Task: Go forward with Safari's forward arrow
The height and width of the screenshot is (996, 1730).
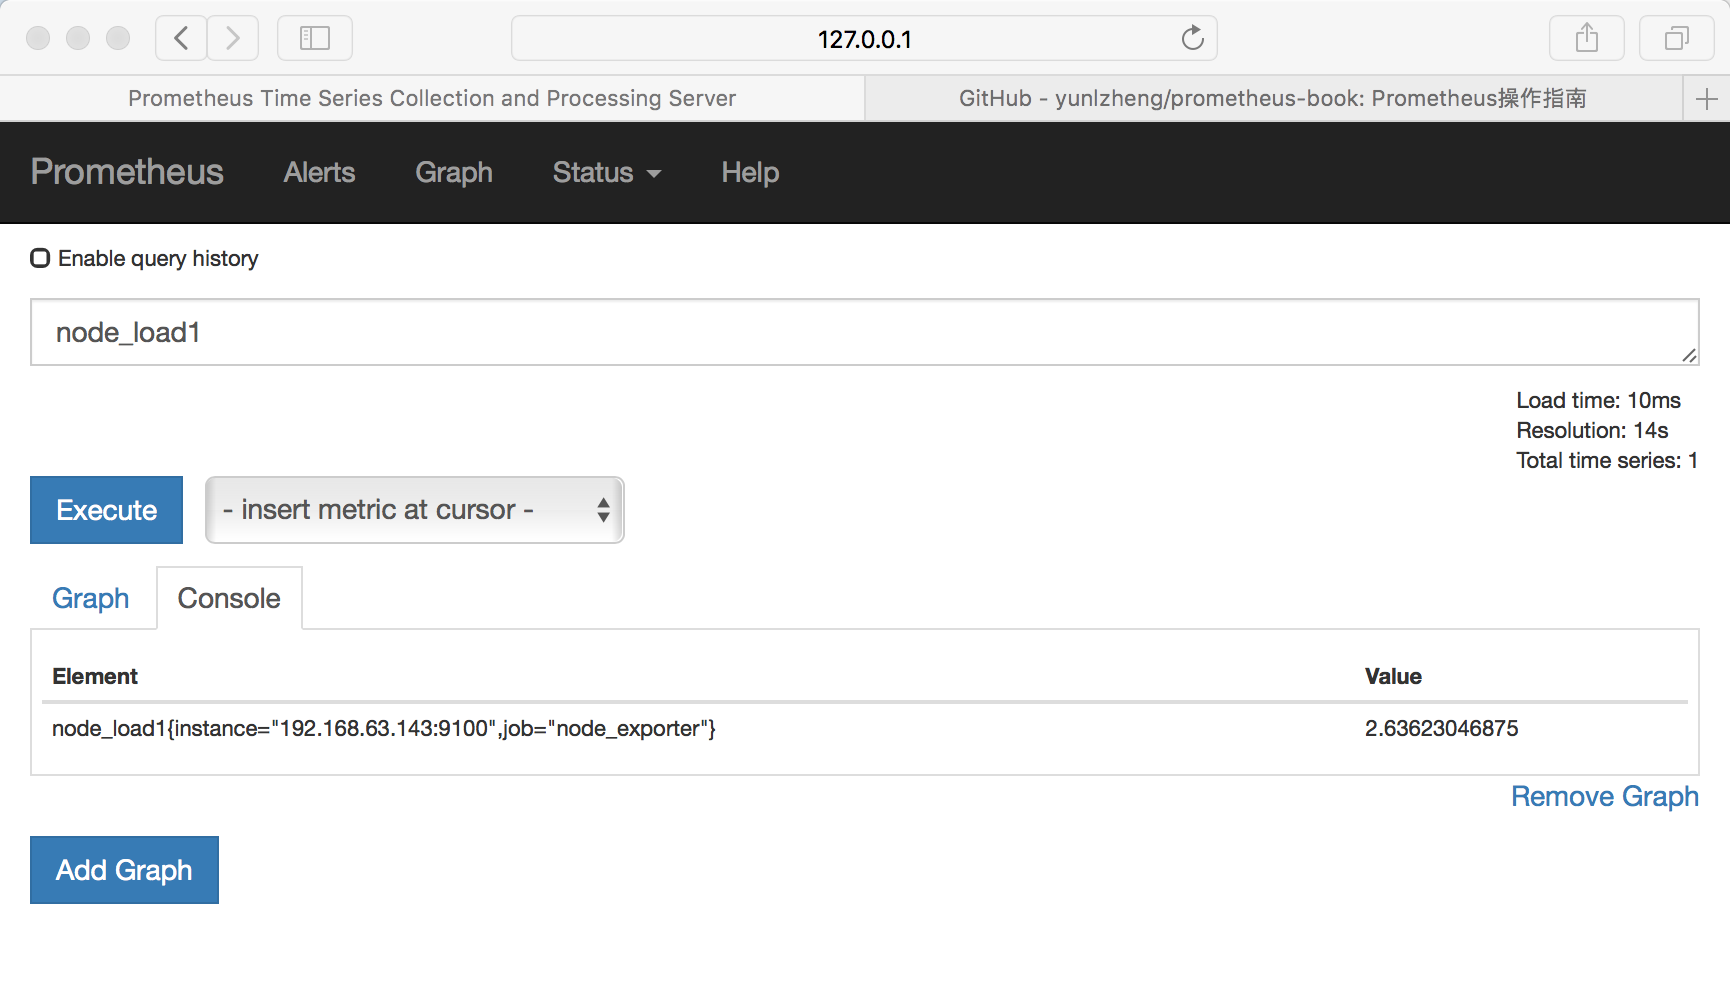Action: click(233, 38)
